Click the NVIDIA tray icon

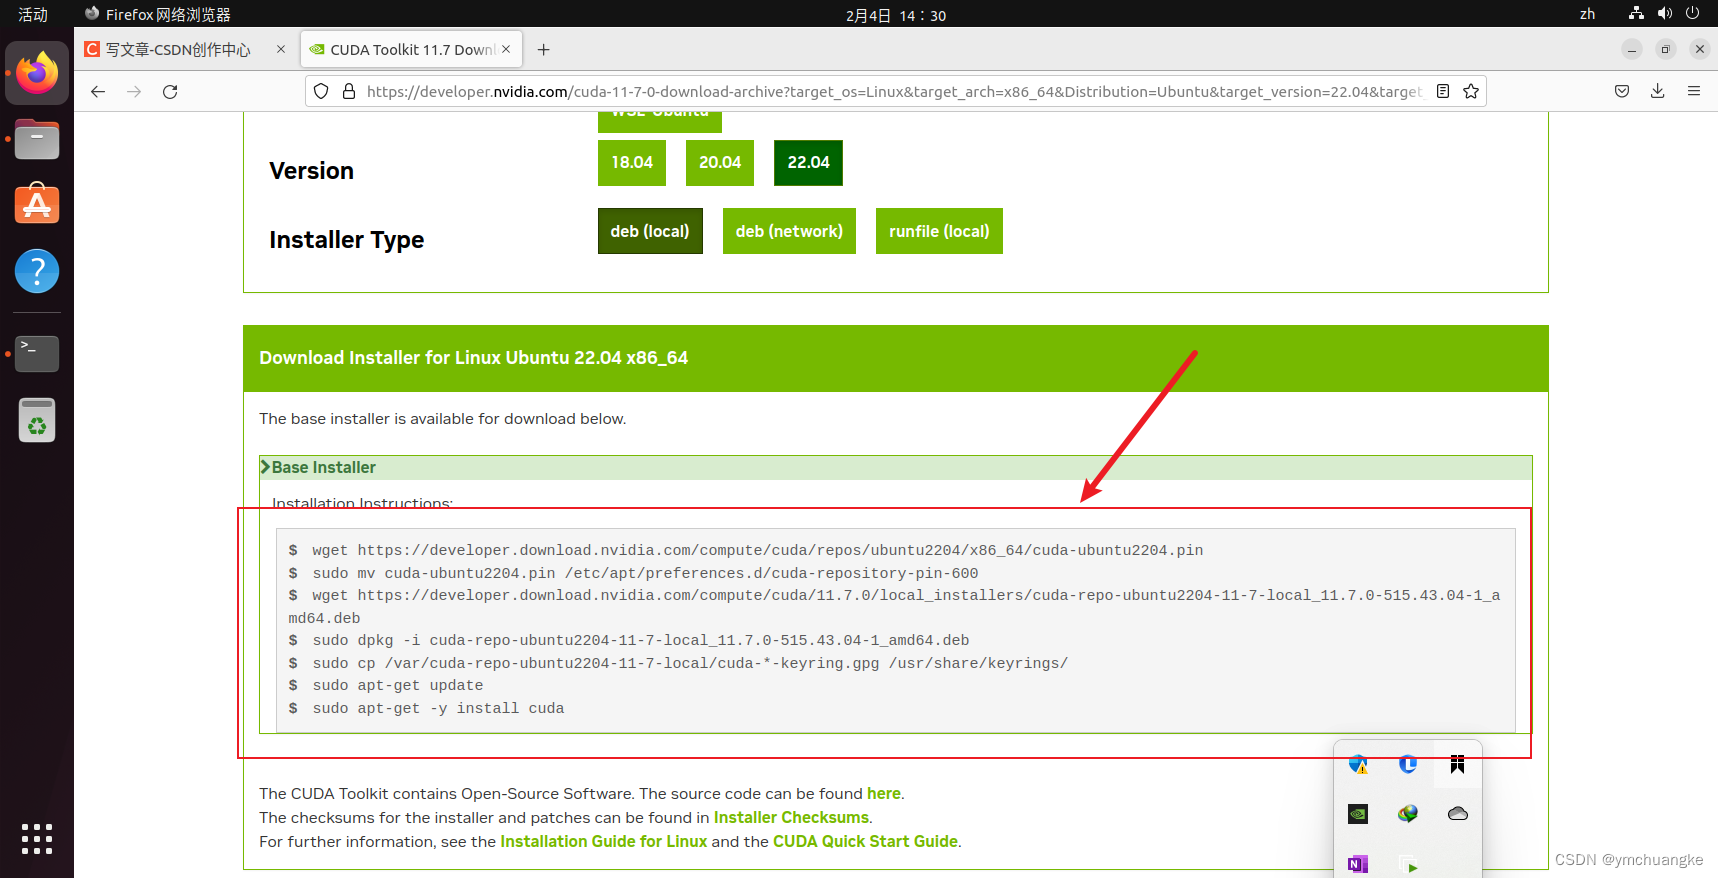click(x=1358, y=814)
